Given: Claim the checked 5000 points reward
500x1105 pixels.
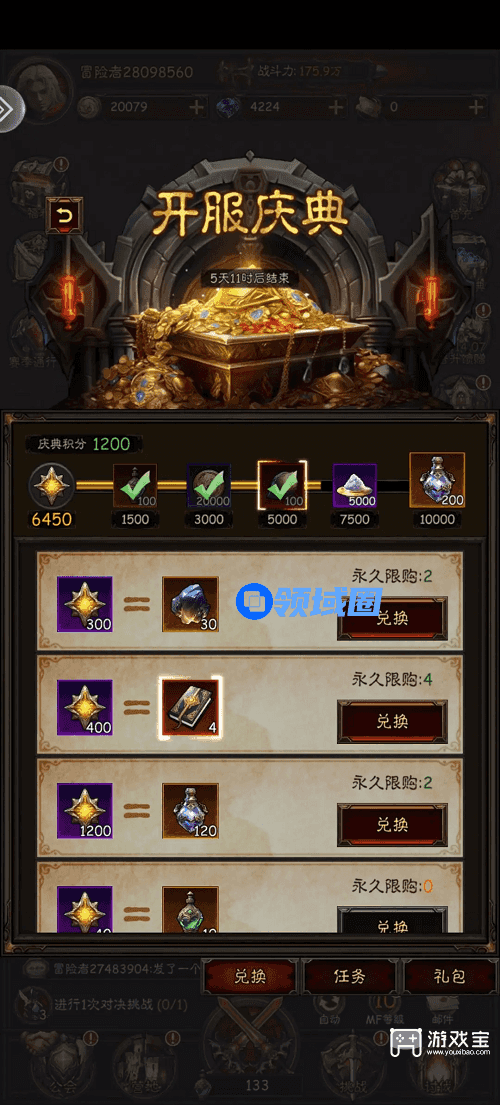Looking at the screenshot, I should (282, 486).
